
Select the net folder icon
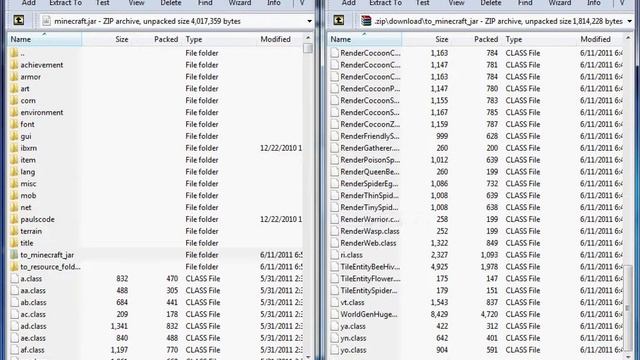tap(14, 207)
